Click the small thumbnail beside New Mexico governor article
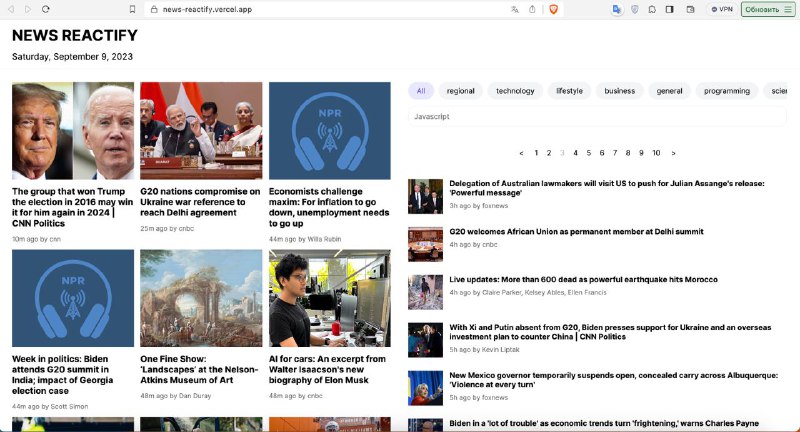 tap(426, 388)
